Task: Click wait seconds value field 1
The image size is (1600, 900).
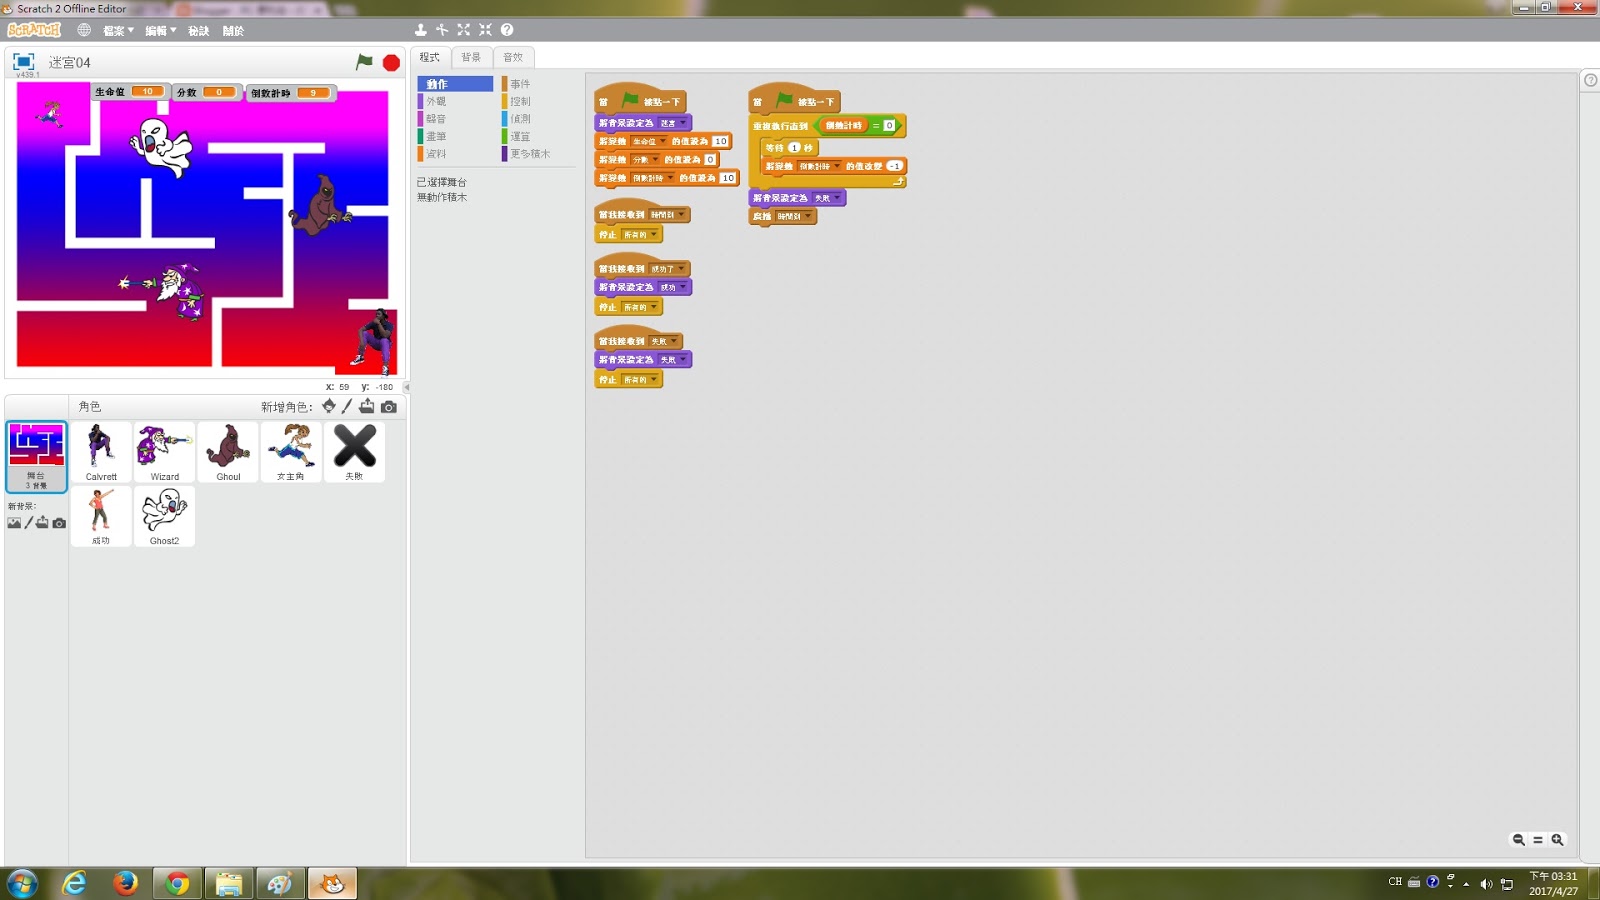Action: pos(795,148)
